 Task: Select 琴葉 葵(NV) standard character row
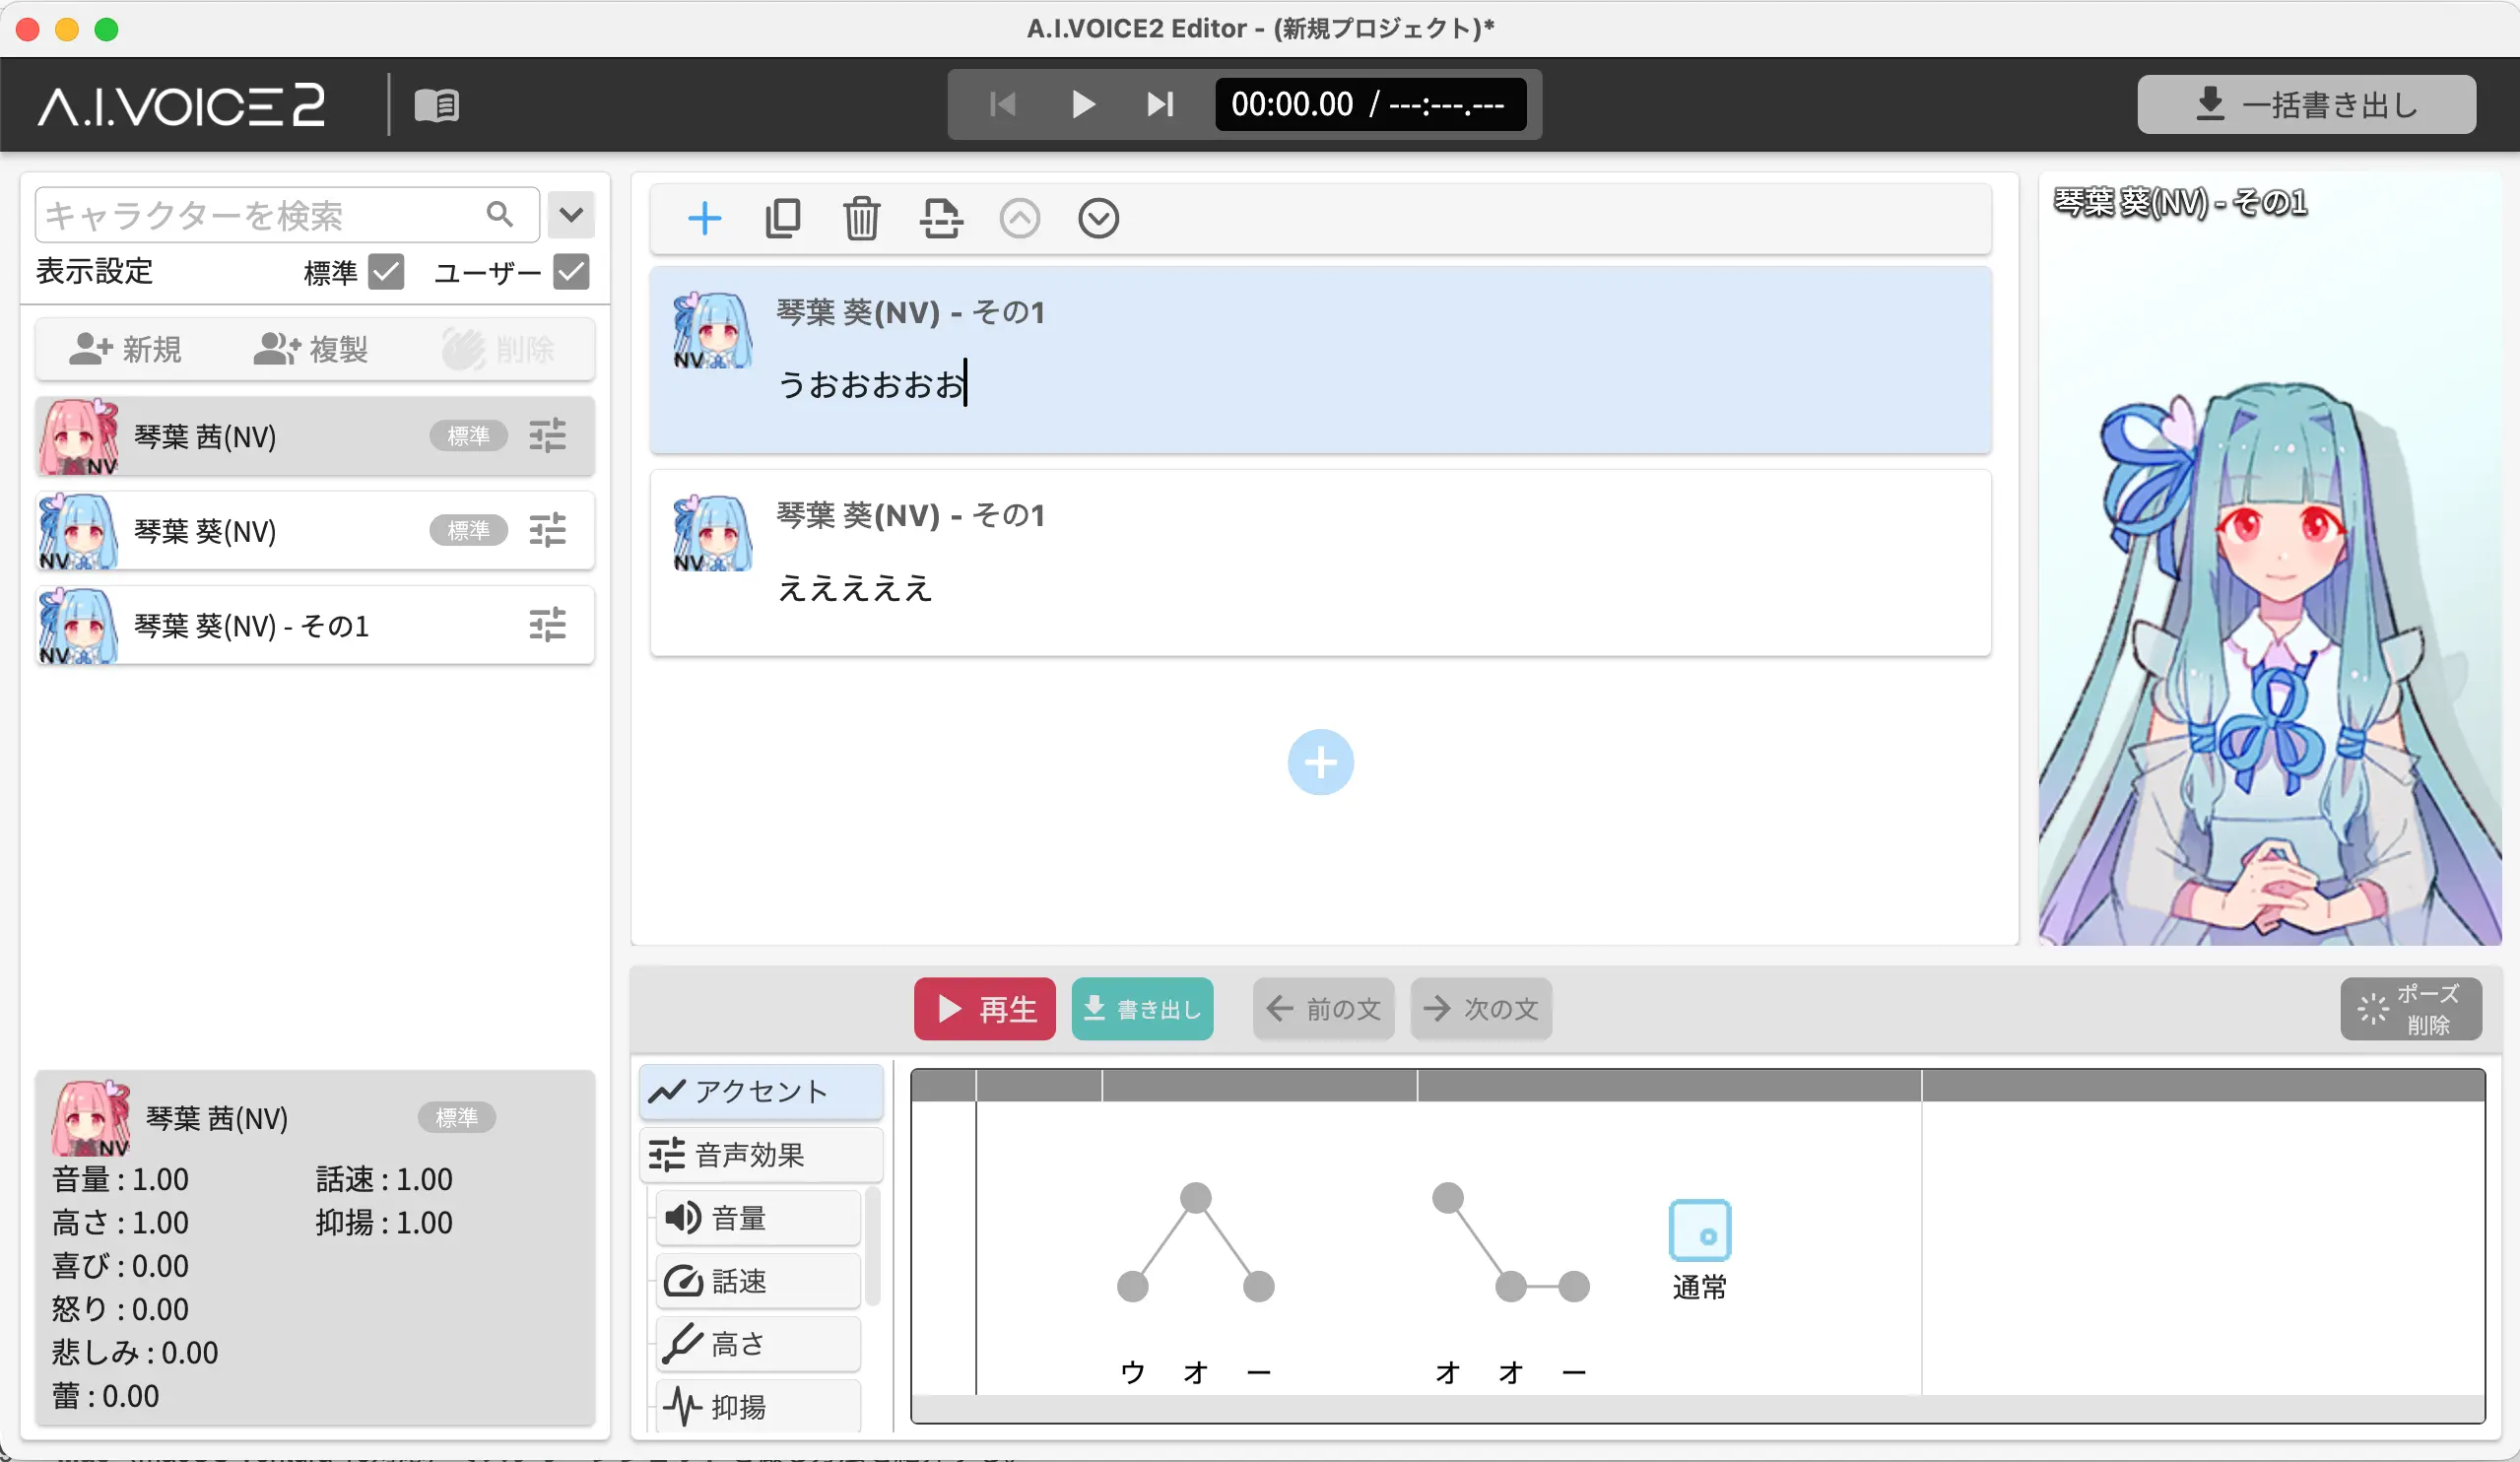(x=315, y=530)
